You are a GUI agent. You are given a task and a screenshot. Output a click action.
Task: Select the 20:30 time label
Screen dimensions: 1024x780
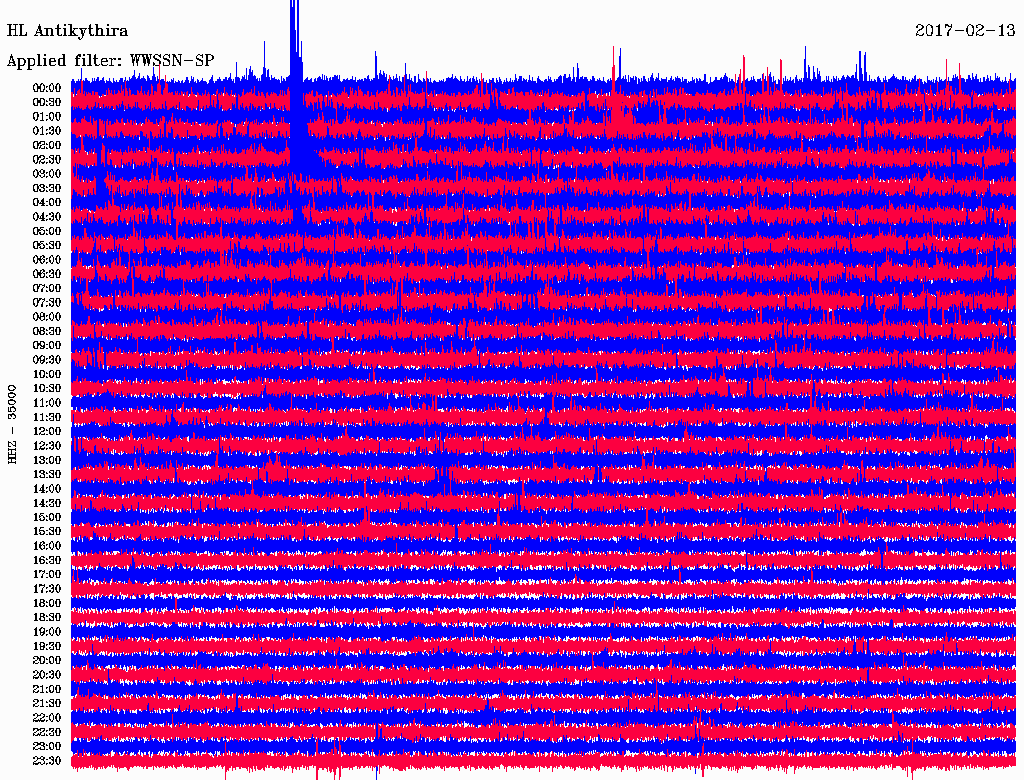(x=47, y=675)
